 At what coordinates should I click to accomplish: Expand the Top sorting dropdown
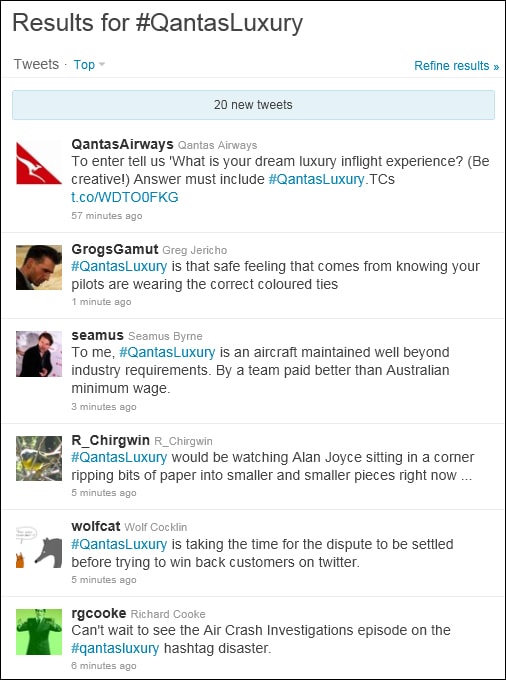pos(89,65)
